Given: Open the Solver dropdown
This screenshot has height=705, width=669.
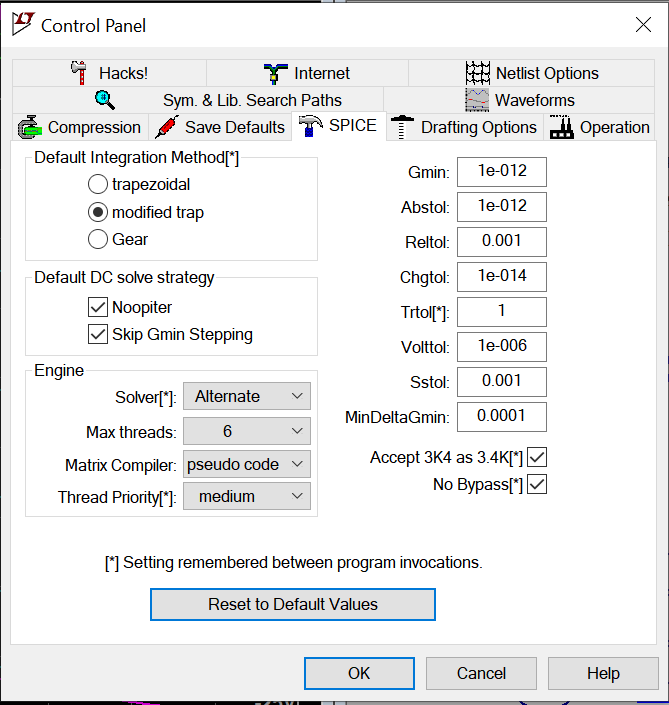Looking at the screenshot, I should point(247,396).
